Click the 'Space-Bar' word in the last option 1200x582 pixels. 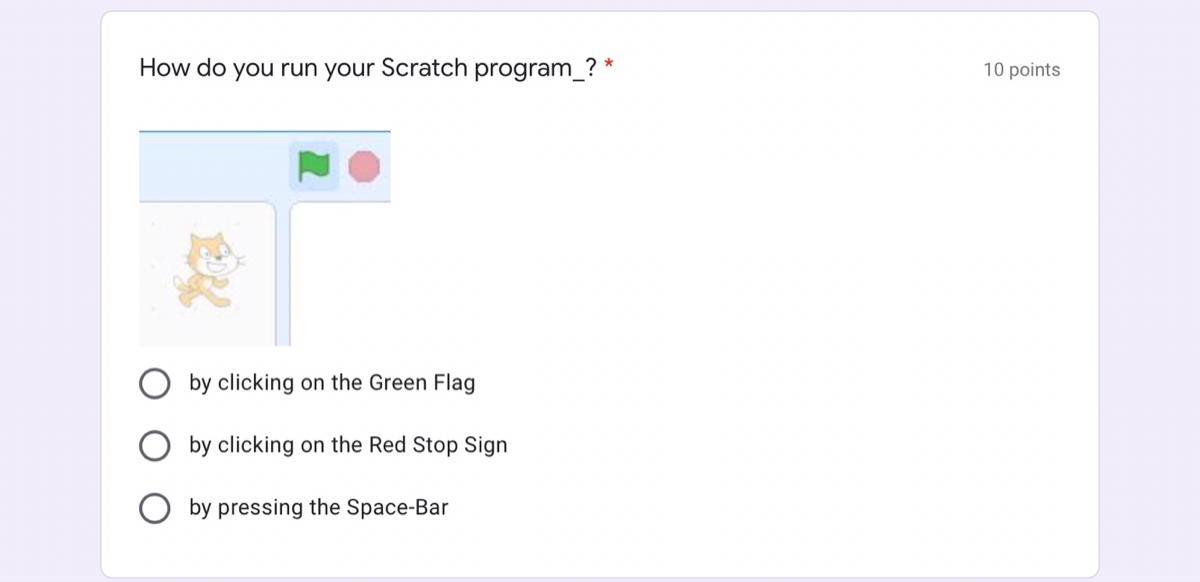coord(397,508)
